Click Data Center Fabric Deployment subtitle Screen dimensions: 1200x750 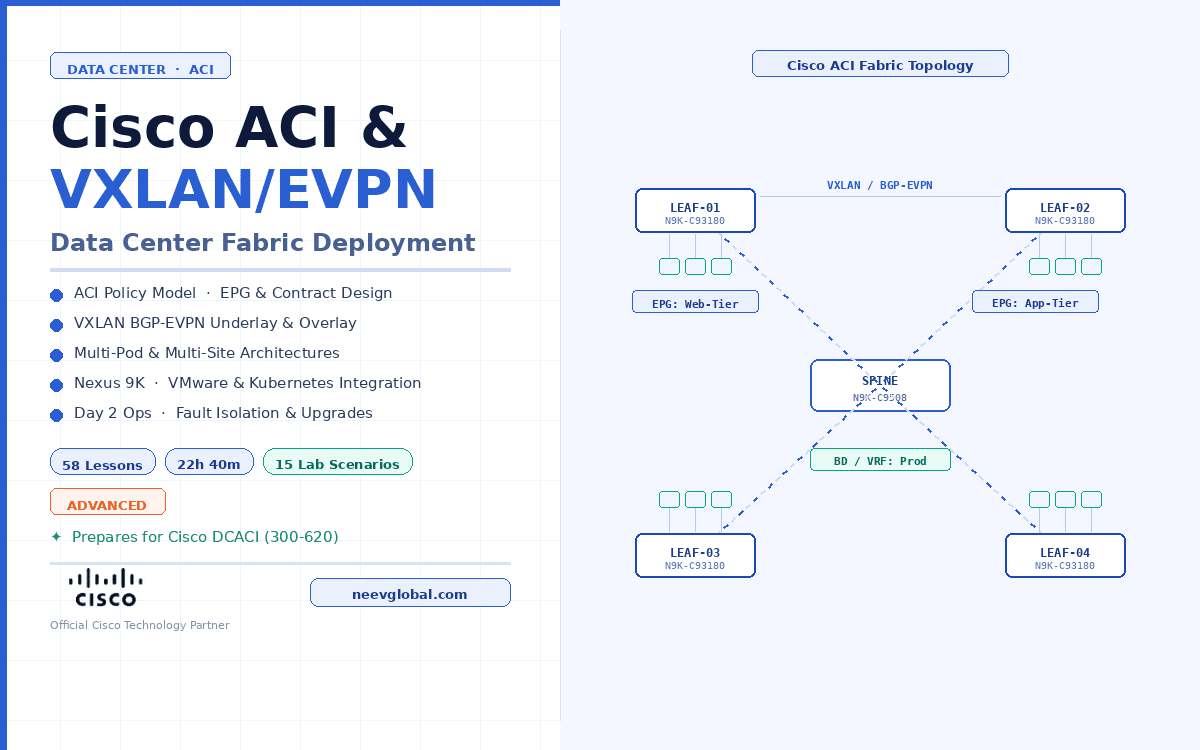pyautogui.click(x=263, y=243)
